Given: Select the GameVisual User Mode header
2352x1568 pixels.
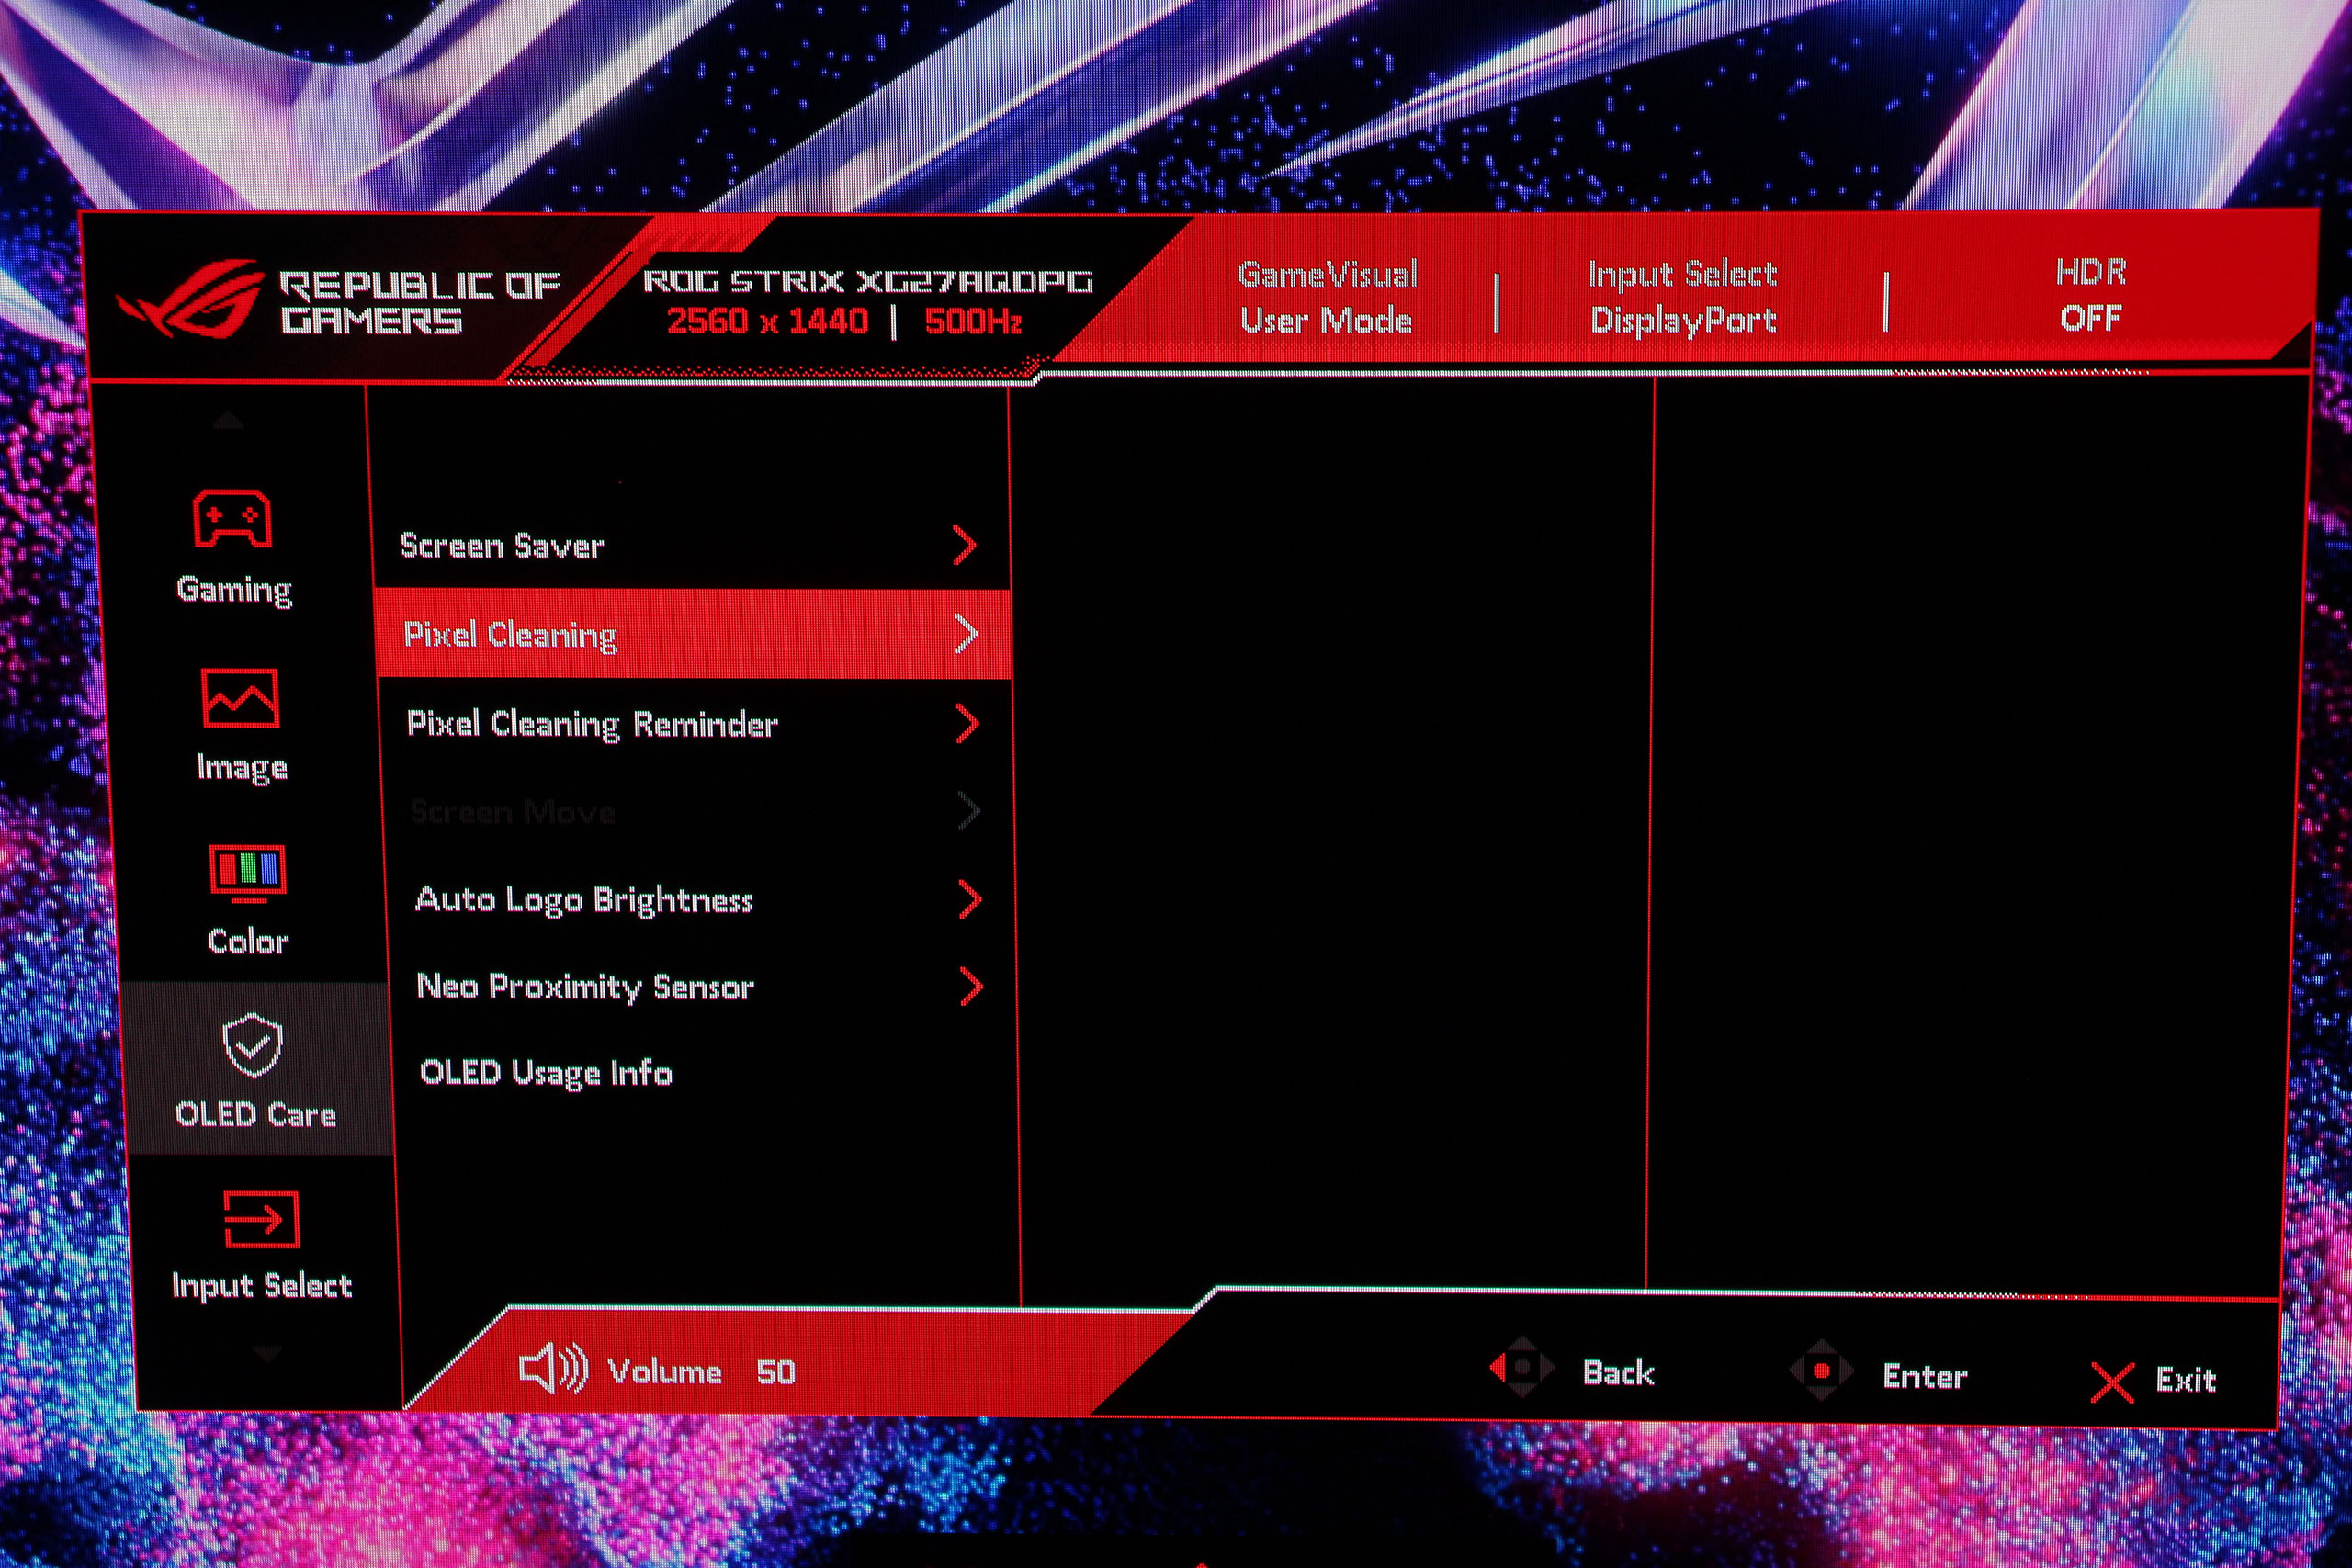Looking at the screenshot, I should (x=1327, y=297).
